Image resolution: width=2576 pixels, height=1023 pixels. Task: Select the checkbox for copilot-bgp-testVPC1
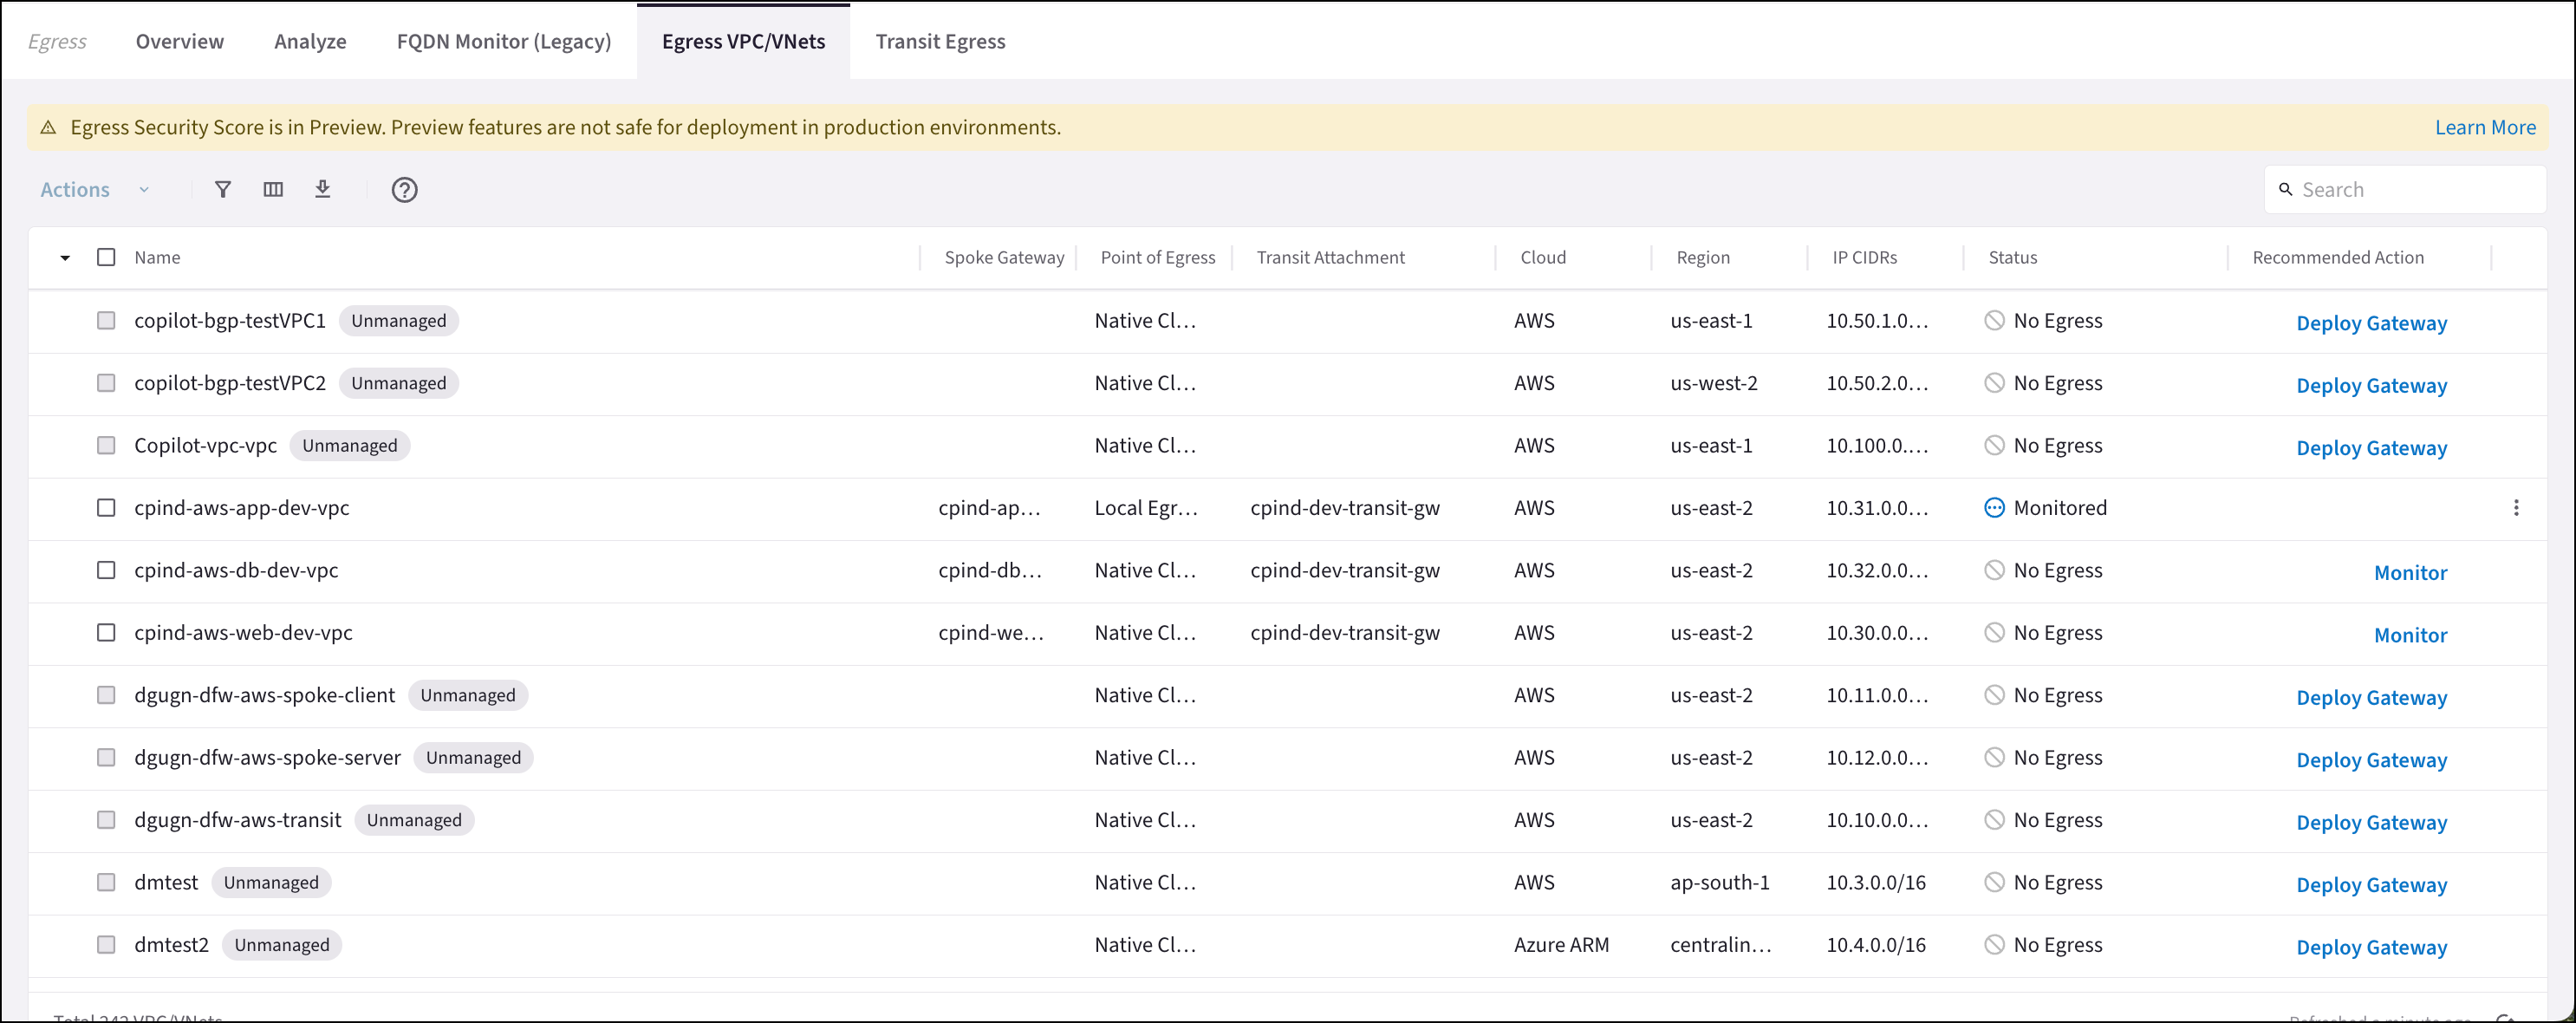coord(106,320)
